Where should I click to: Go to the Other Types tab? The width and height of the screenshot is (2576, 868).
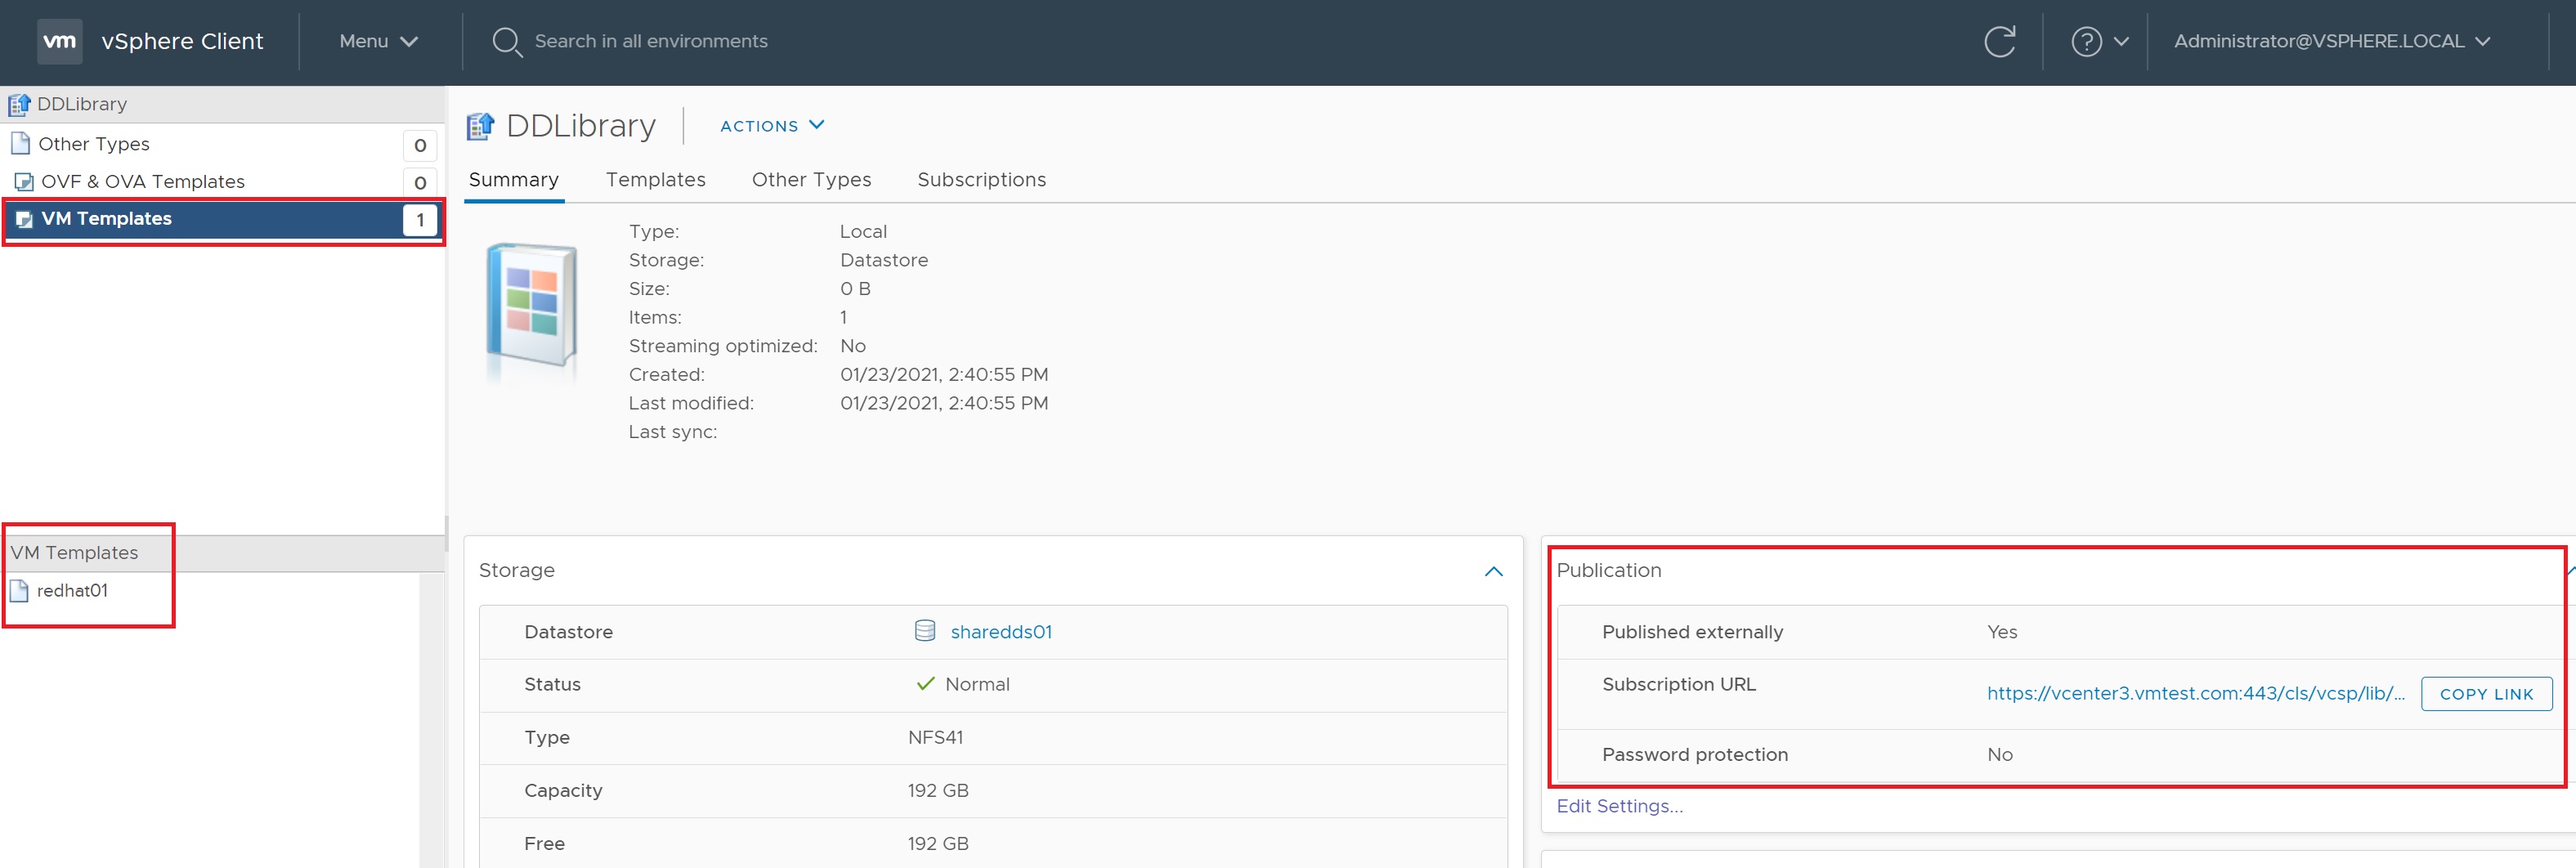811,180
